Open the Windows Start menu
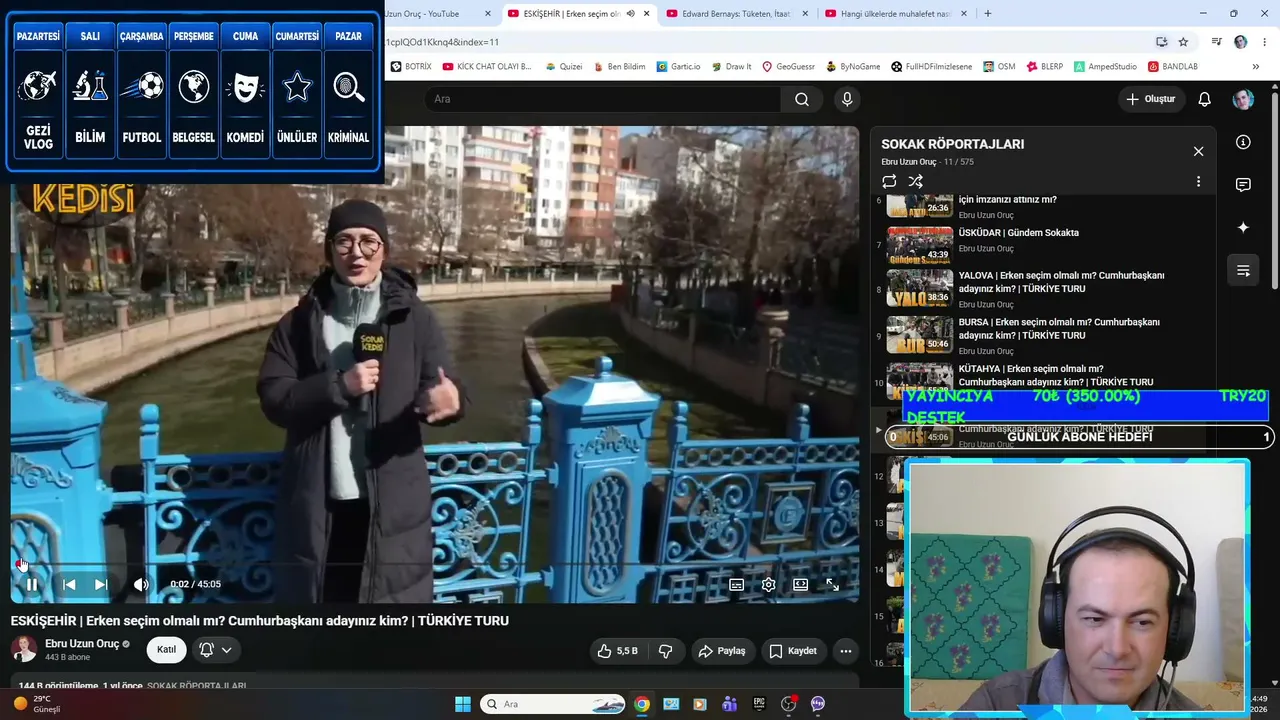This screenshot has width=1280, height=720. pyautogui.click(x=463, y=704)
